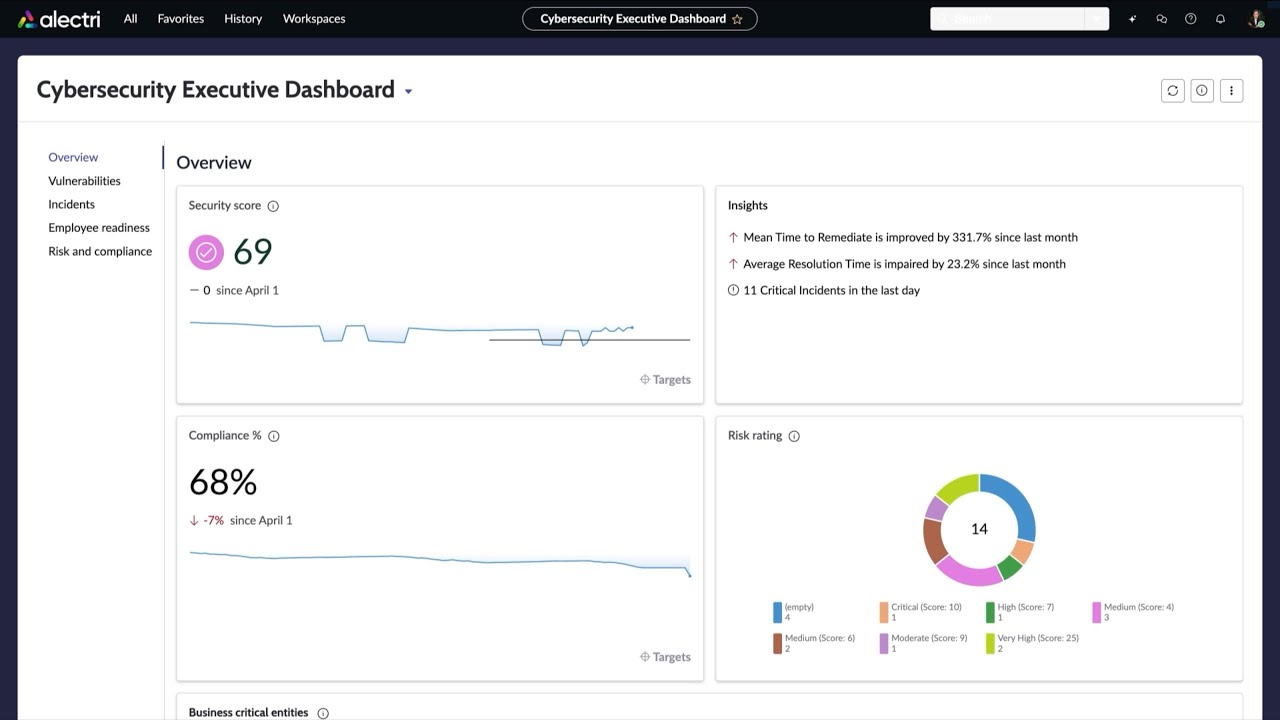1280x720 pixels.
Task: Expand Targets on the Security score chart
Action: coord(665,379)
